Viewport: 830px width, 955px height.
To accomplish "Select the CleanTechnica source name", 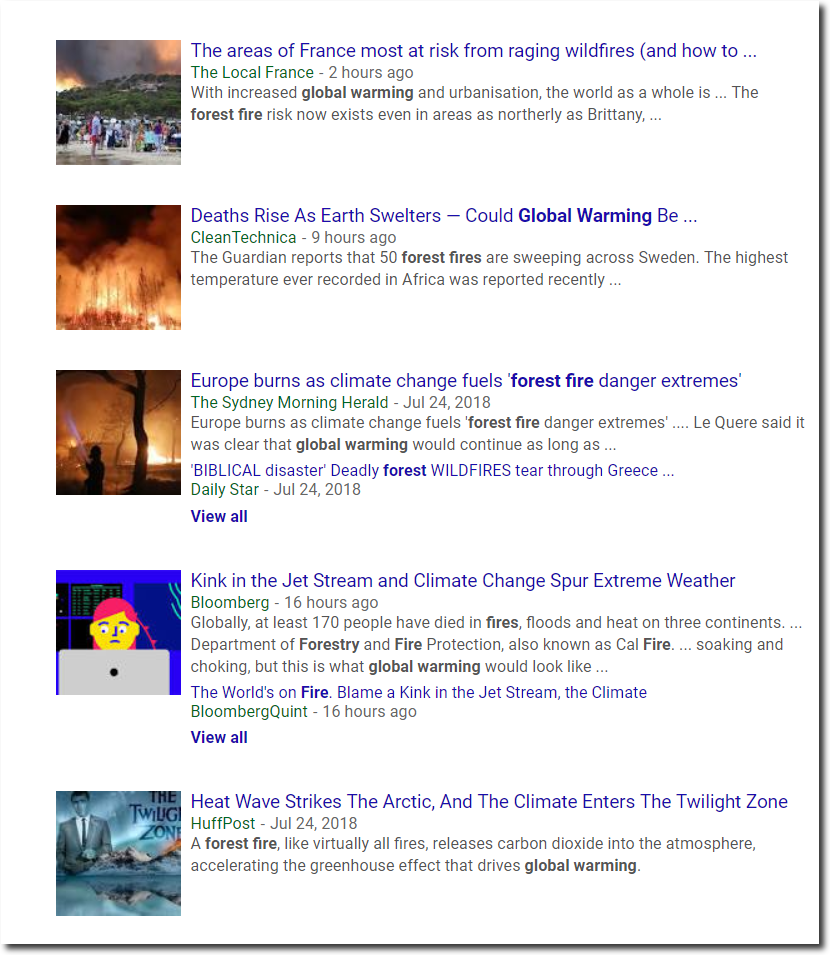I will (x=244, y=238).
